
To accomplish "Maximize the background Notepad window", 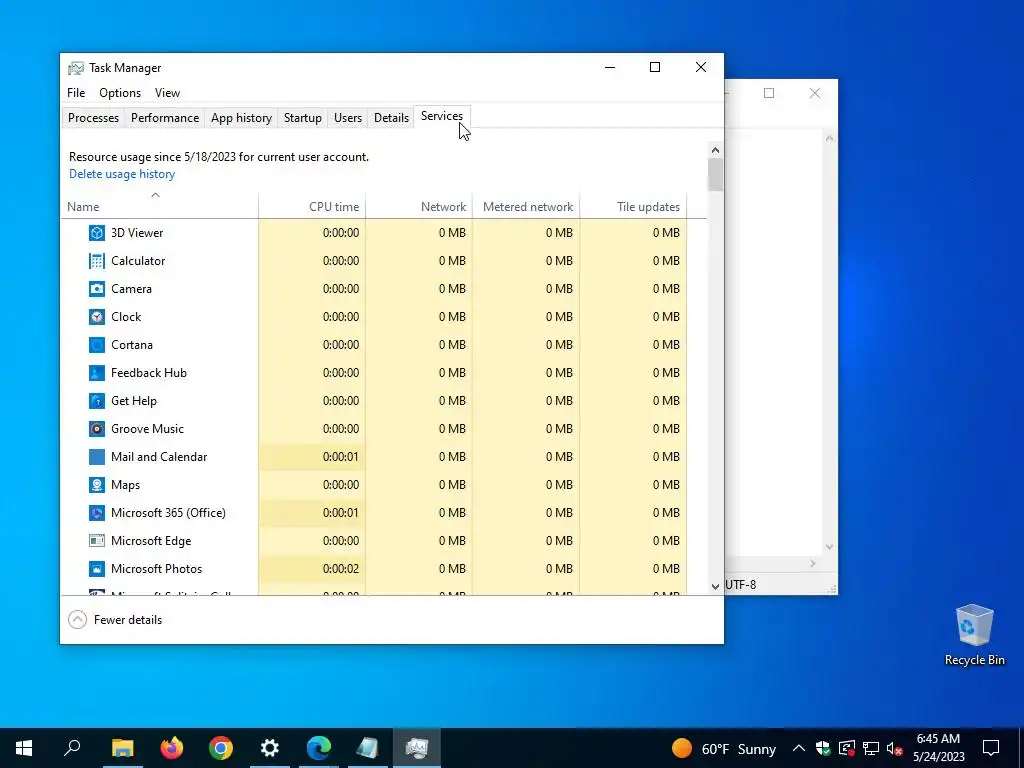I will [x=769, y=93].
